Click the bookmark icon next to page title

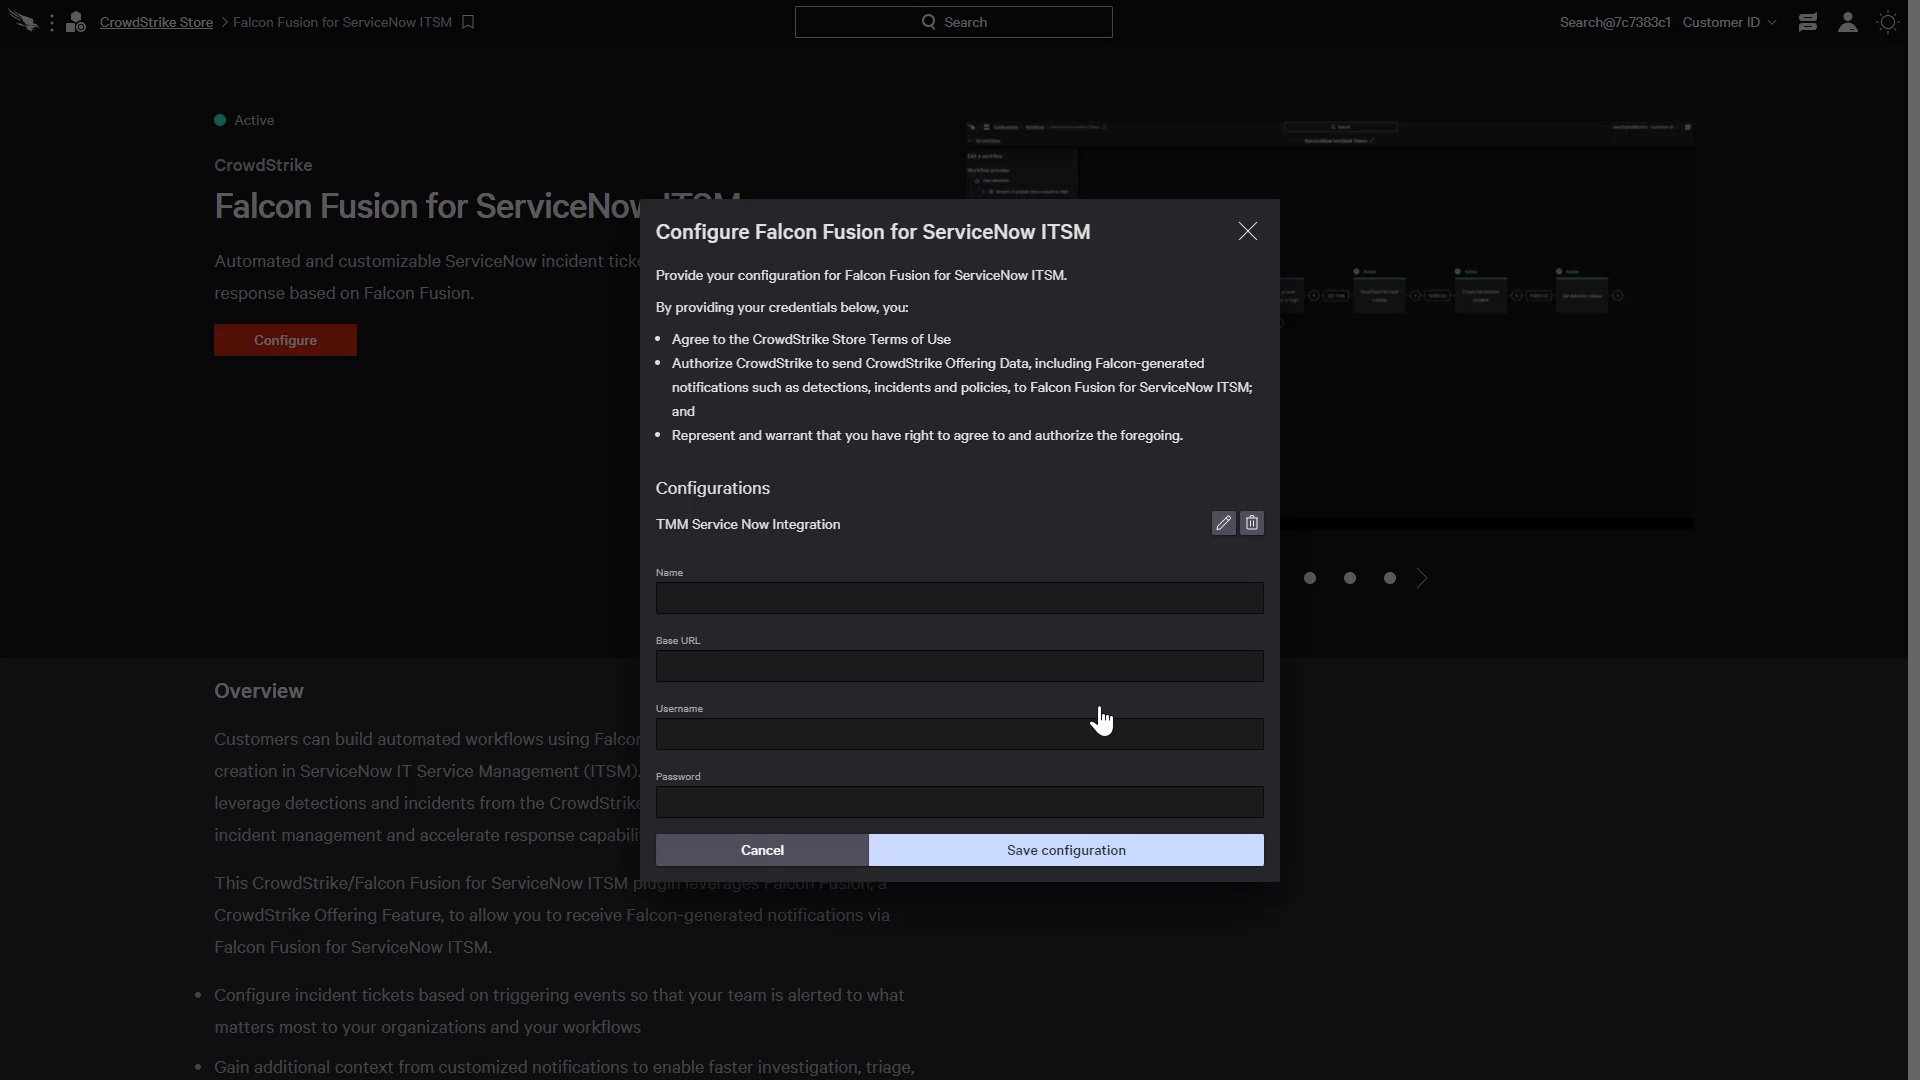(469, 22)
